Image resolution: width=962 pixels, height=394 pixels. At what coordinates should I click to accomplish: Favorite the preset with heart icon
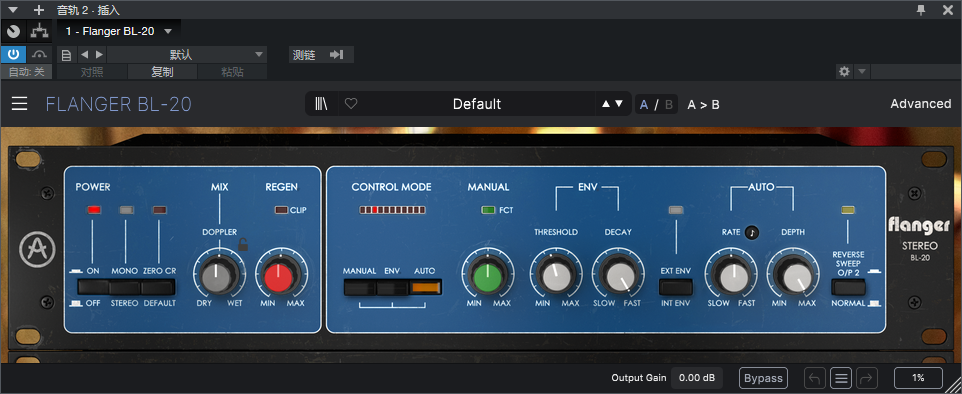click(x=350, y=104)
